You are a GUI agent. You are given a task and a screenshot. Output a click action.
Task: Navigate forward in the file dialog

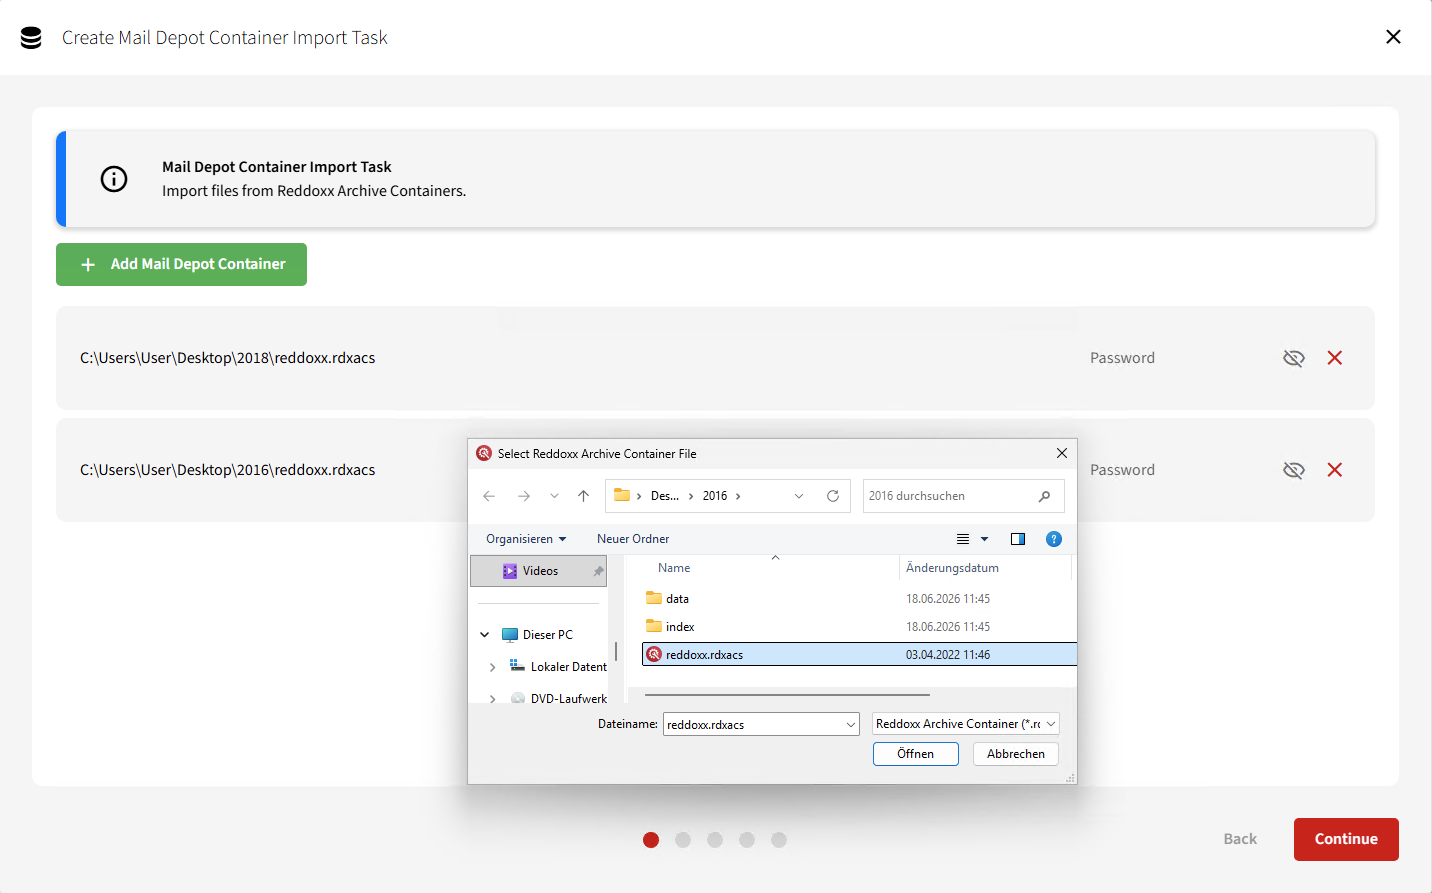tap(524, 496)
